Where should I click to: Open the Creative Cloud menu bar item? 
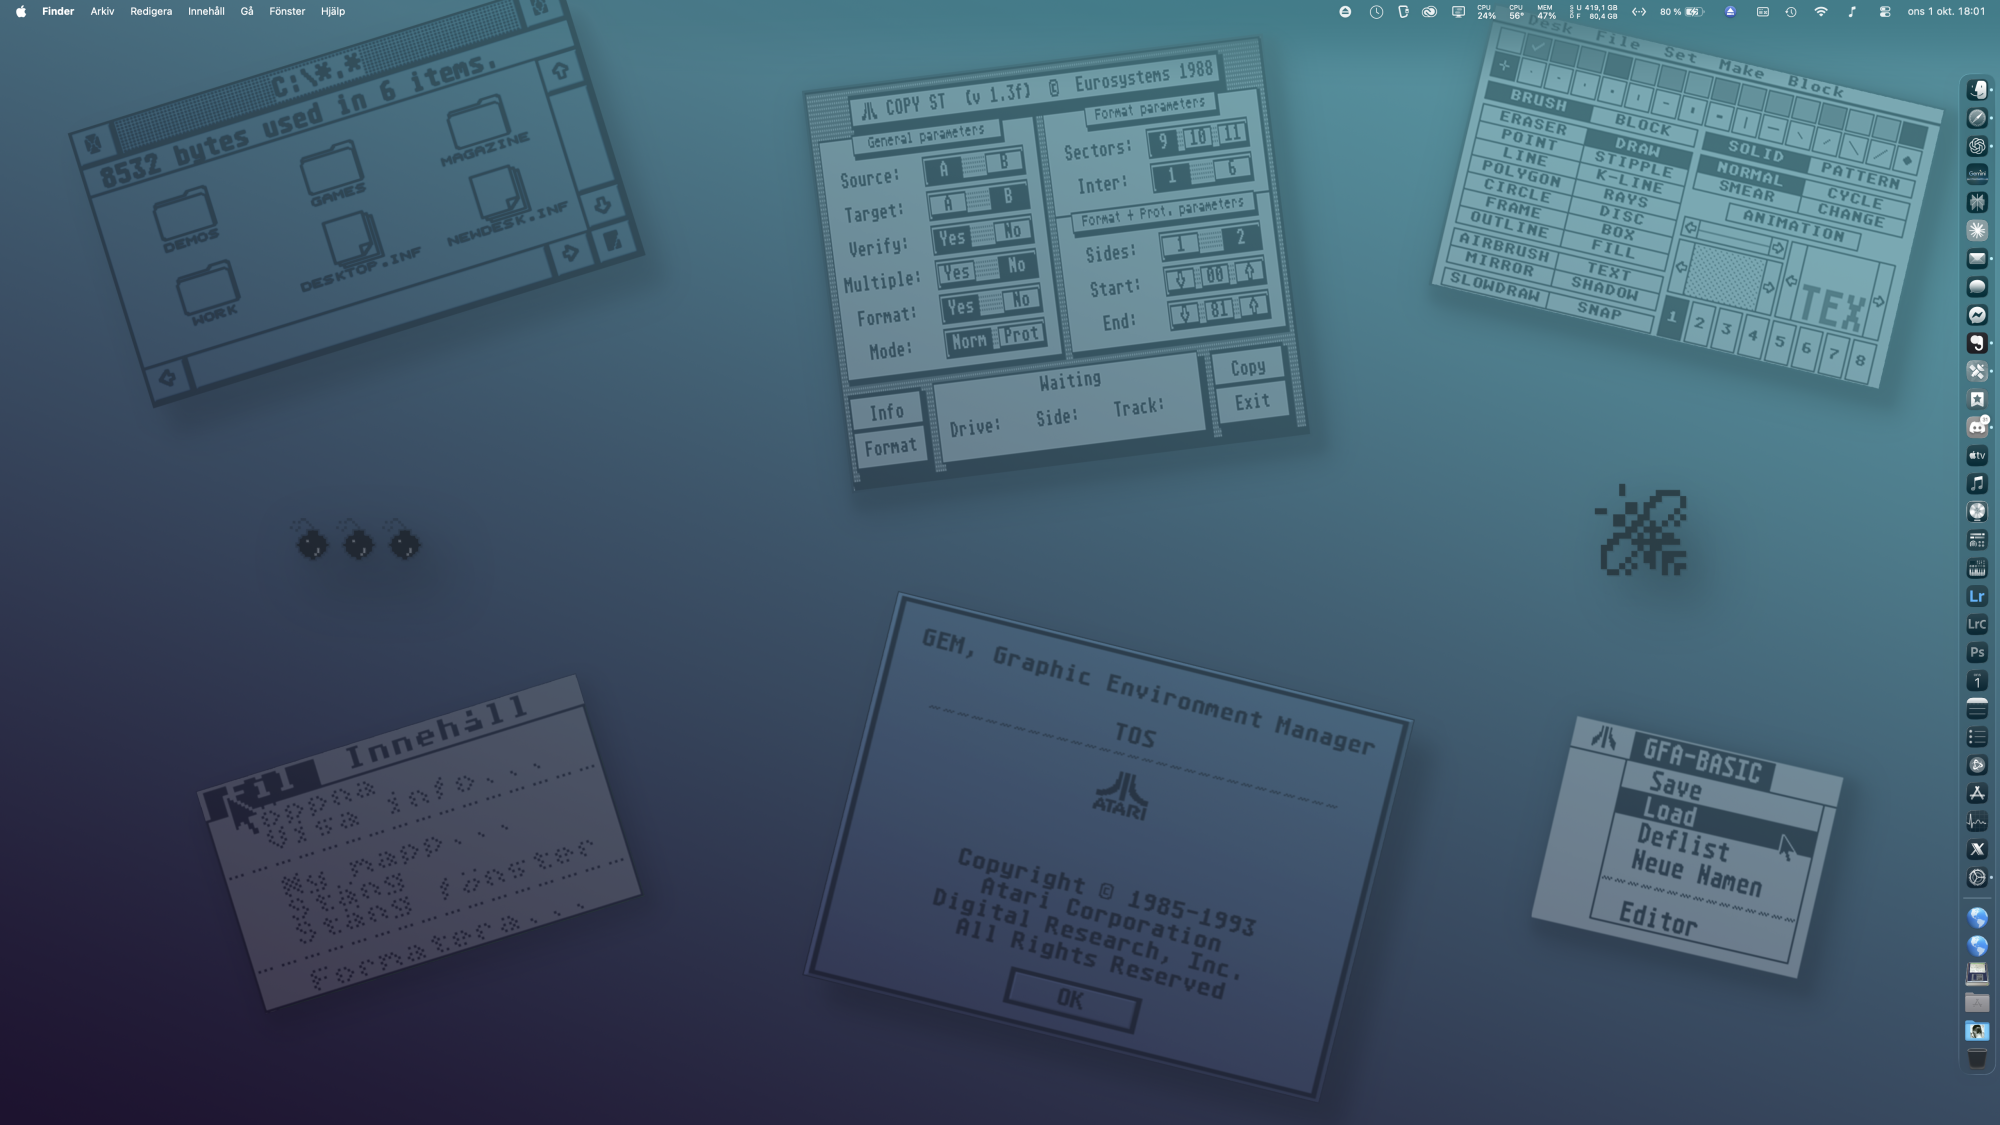tap(1430, 12)
